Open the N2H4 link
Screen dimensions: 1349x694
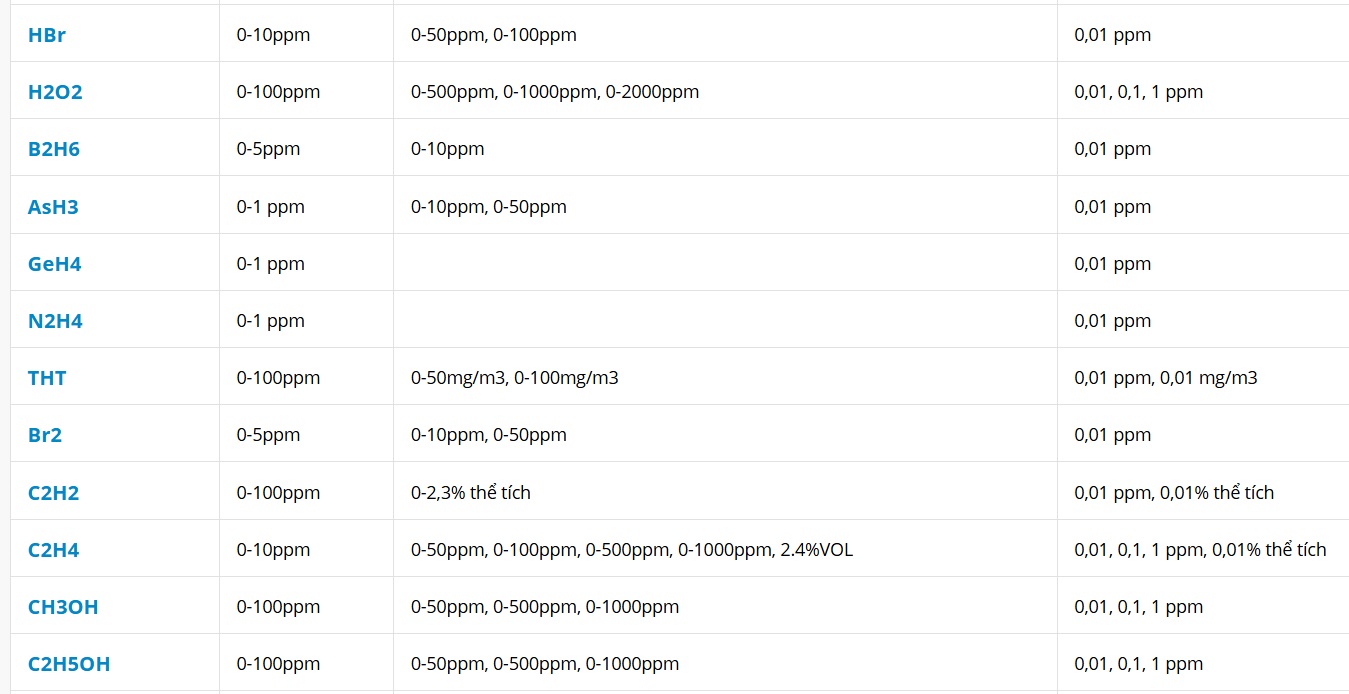(55, 321)
